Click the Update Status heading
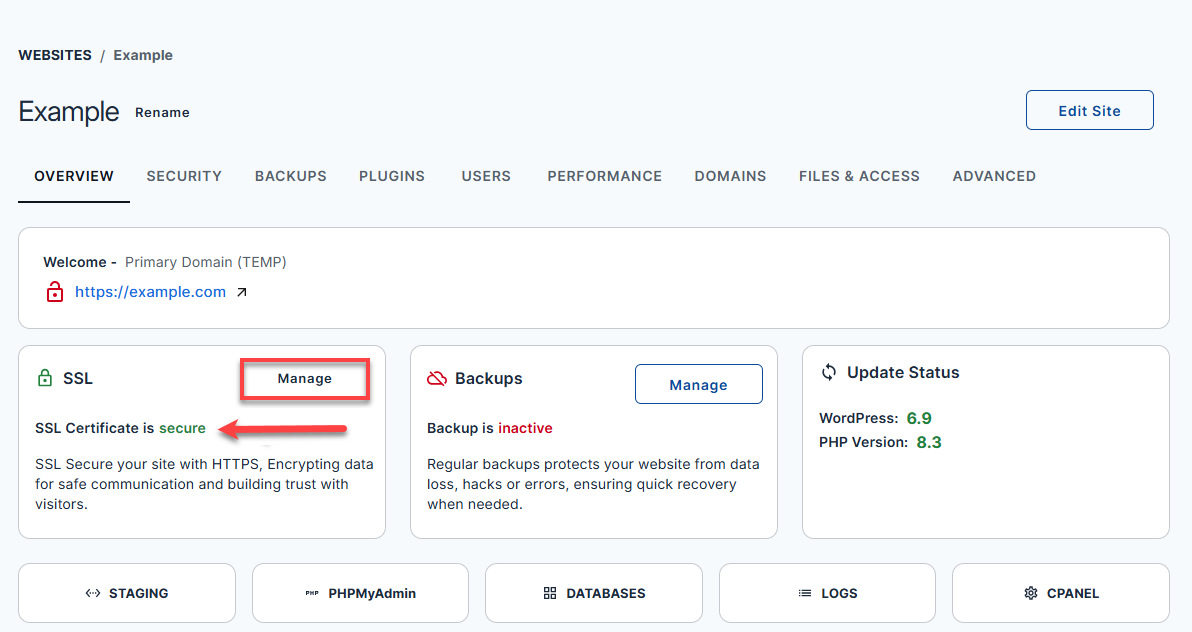Viewport: 1192px width, 632px height. click(903, 373)
